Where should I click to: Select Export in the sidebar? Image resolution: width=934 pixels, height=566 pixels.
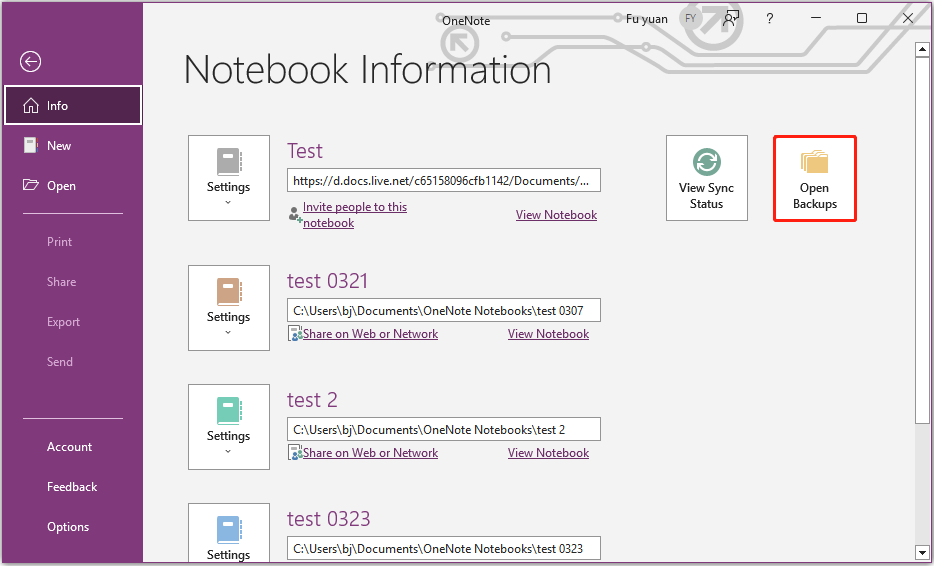[x=63, y=322]
